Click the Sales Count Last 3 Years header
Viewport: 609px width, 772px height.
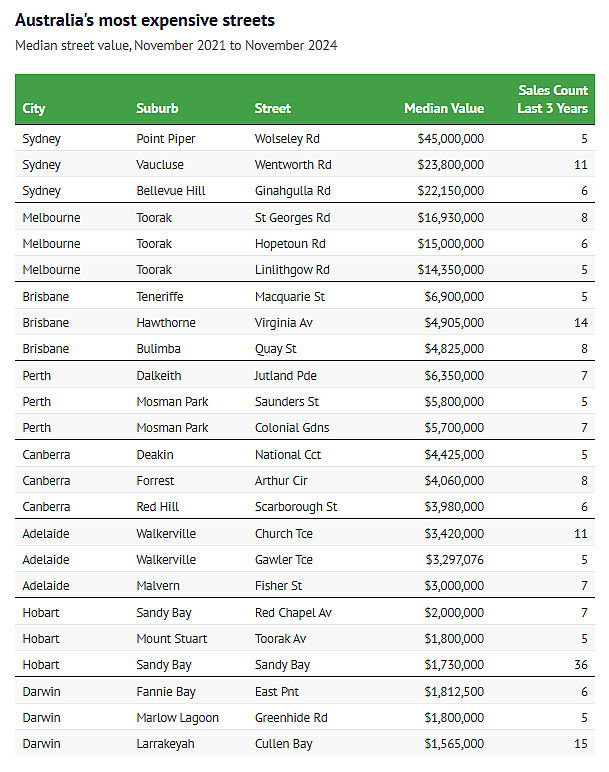click(552, 99)
